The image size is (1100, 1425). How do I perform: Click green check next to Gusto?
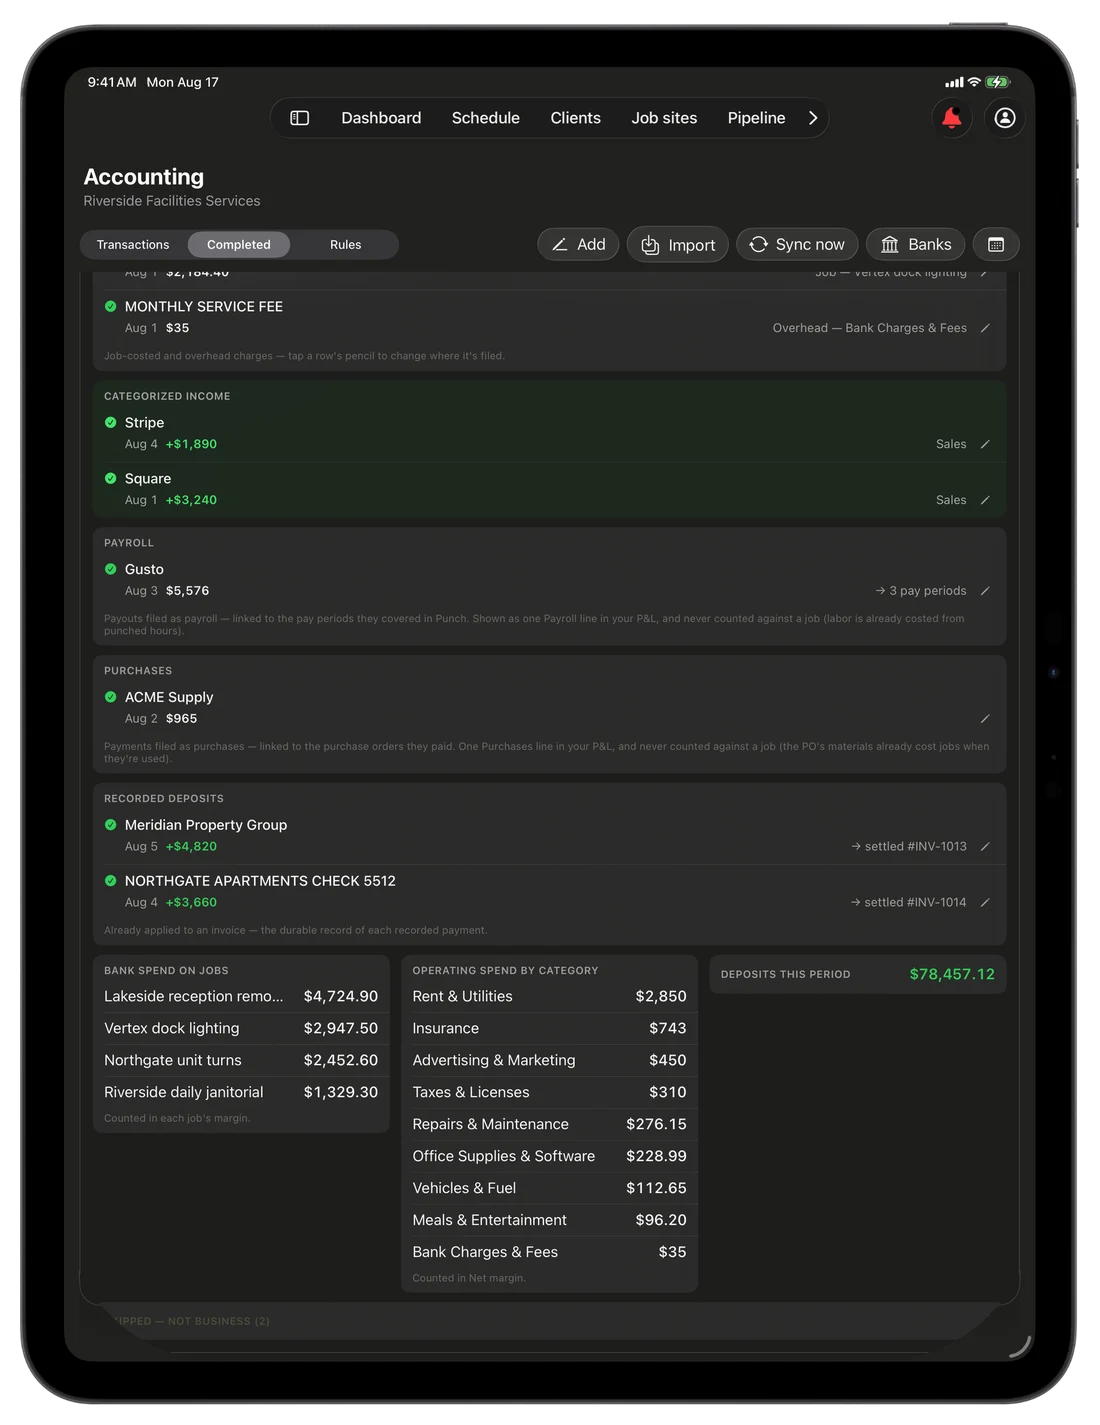coord(111,569)
